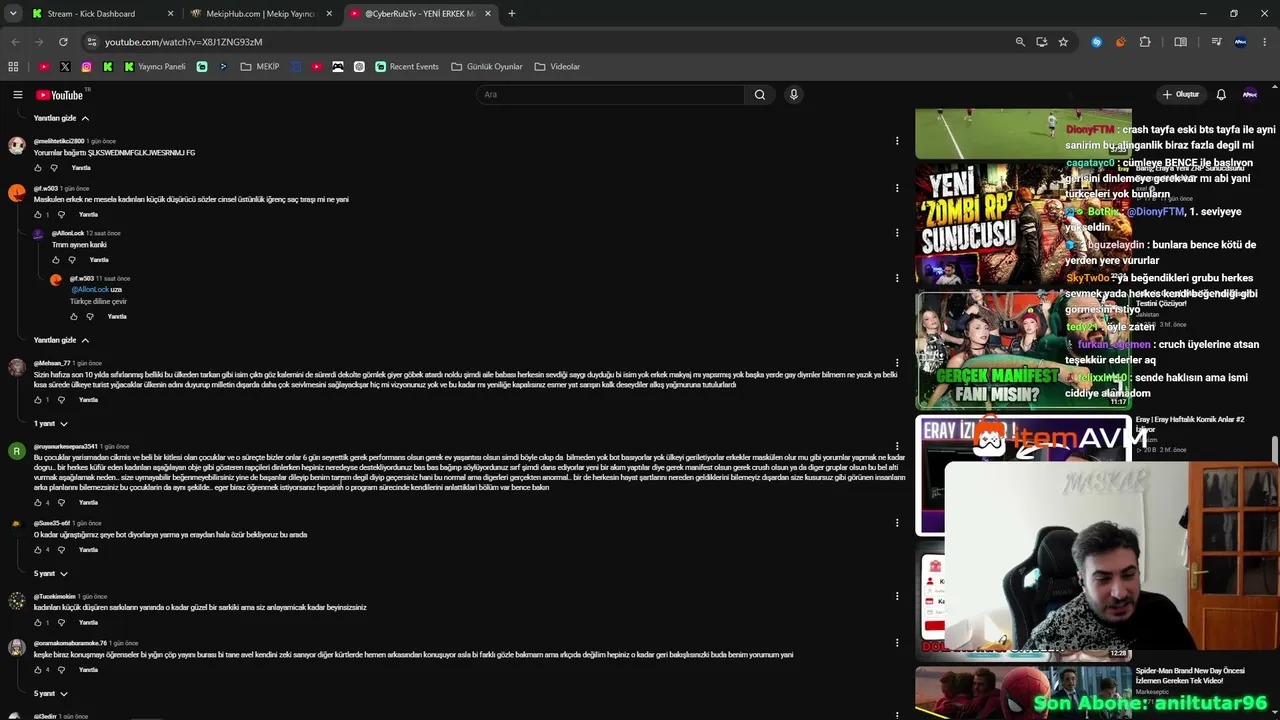Viewport: 1280px width, 720px height.
Task: Open the YouTube guide hamburger menu
Action: (x=17, y=95)
